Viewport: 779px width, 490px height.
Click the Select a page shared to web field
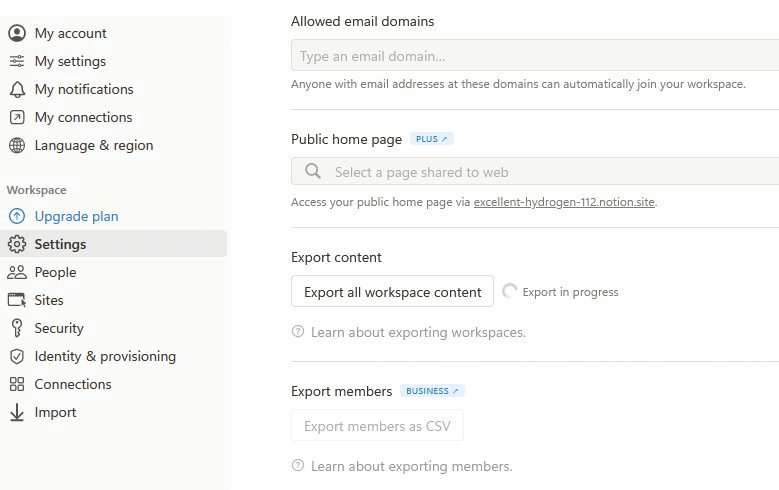tap(535, 171)
